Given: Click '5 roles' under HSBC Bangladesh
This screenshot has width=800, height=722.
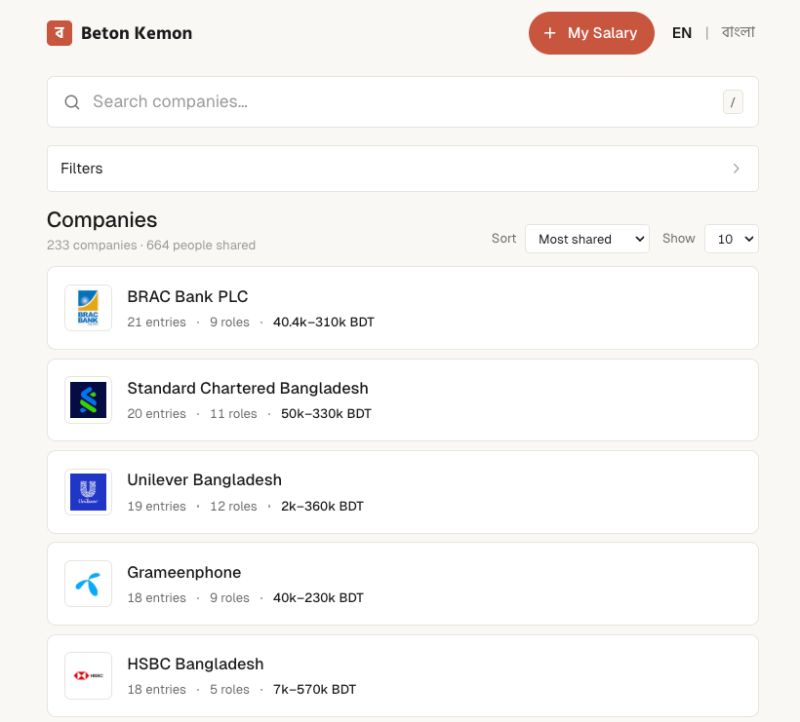Looking at the screenshot, I should coord(230,689).
